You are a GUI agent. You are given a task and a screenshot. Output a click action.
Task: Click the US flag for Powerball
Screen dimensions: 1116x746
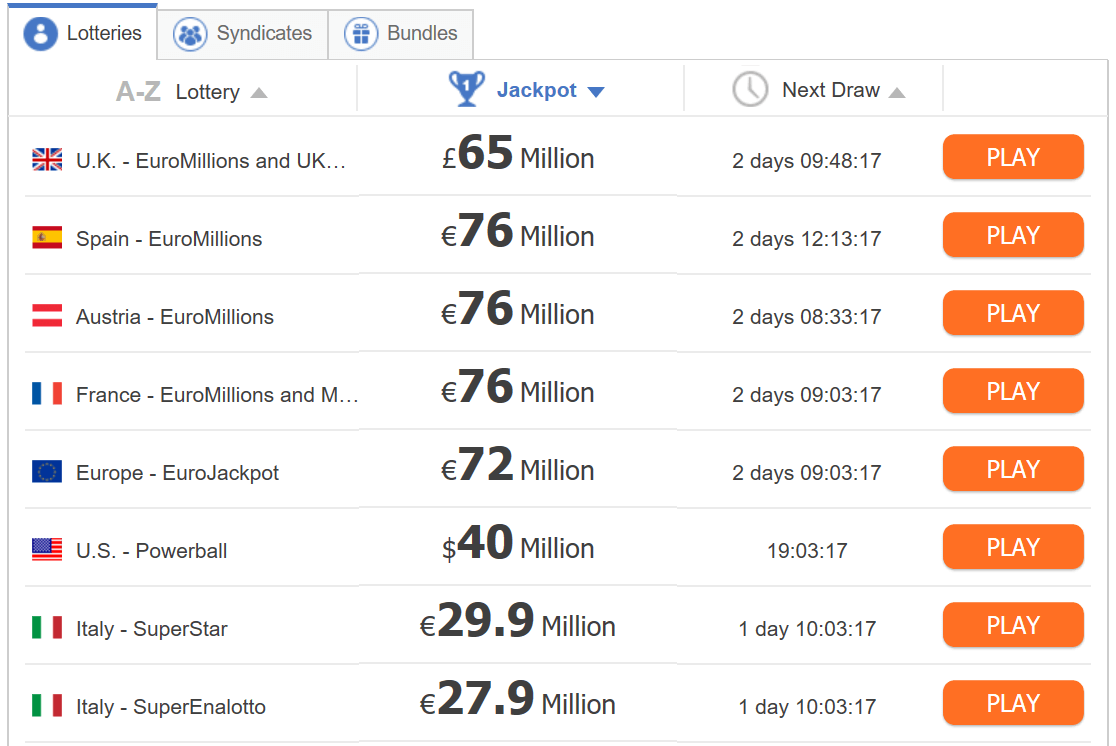[x=47, y=550]
